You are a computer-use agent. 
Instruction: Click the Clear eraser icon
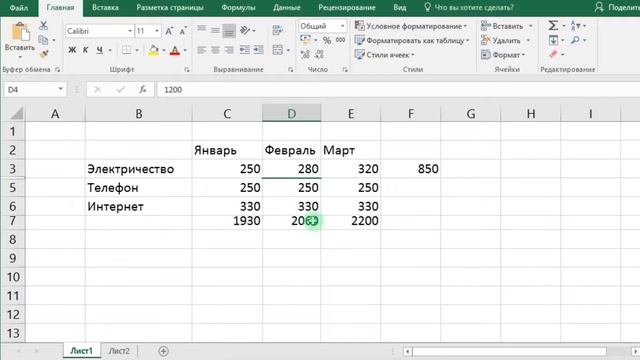click(553, 54)
